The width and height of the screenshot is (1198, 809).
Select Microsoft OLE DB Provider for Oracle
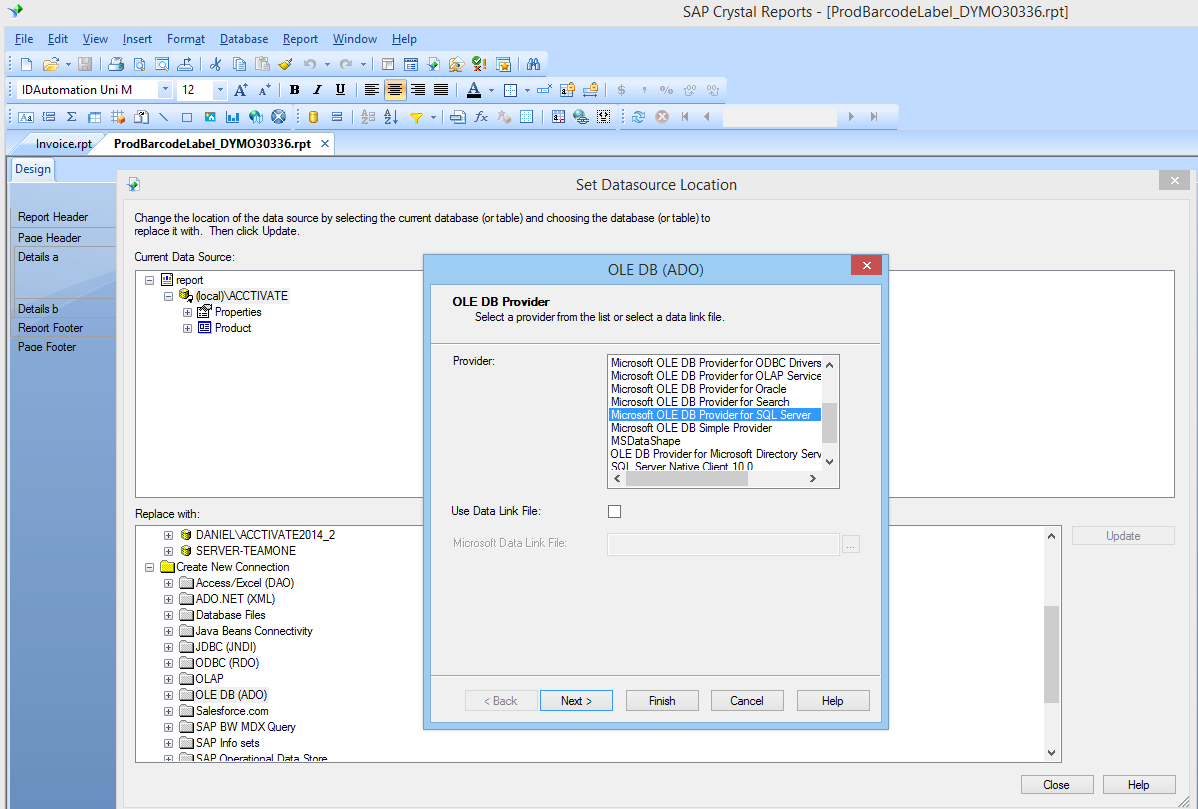point(698,390)
